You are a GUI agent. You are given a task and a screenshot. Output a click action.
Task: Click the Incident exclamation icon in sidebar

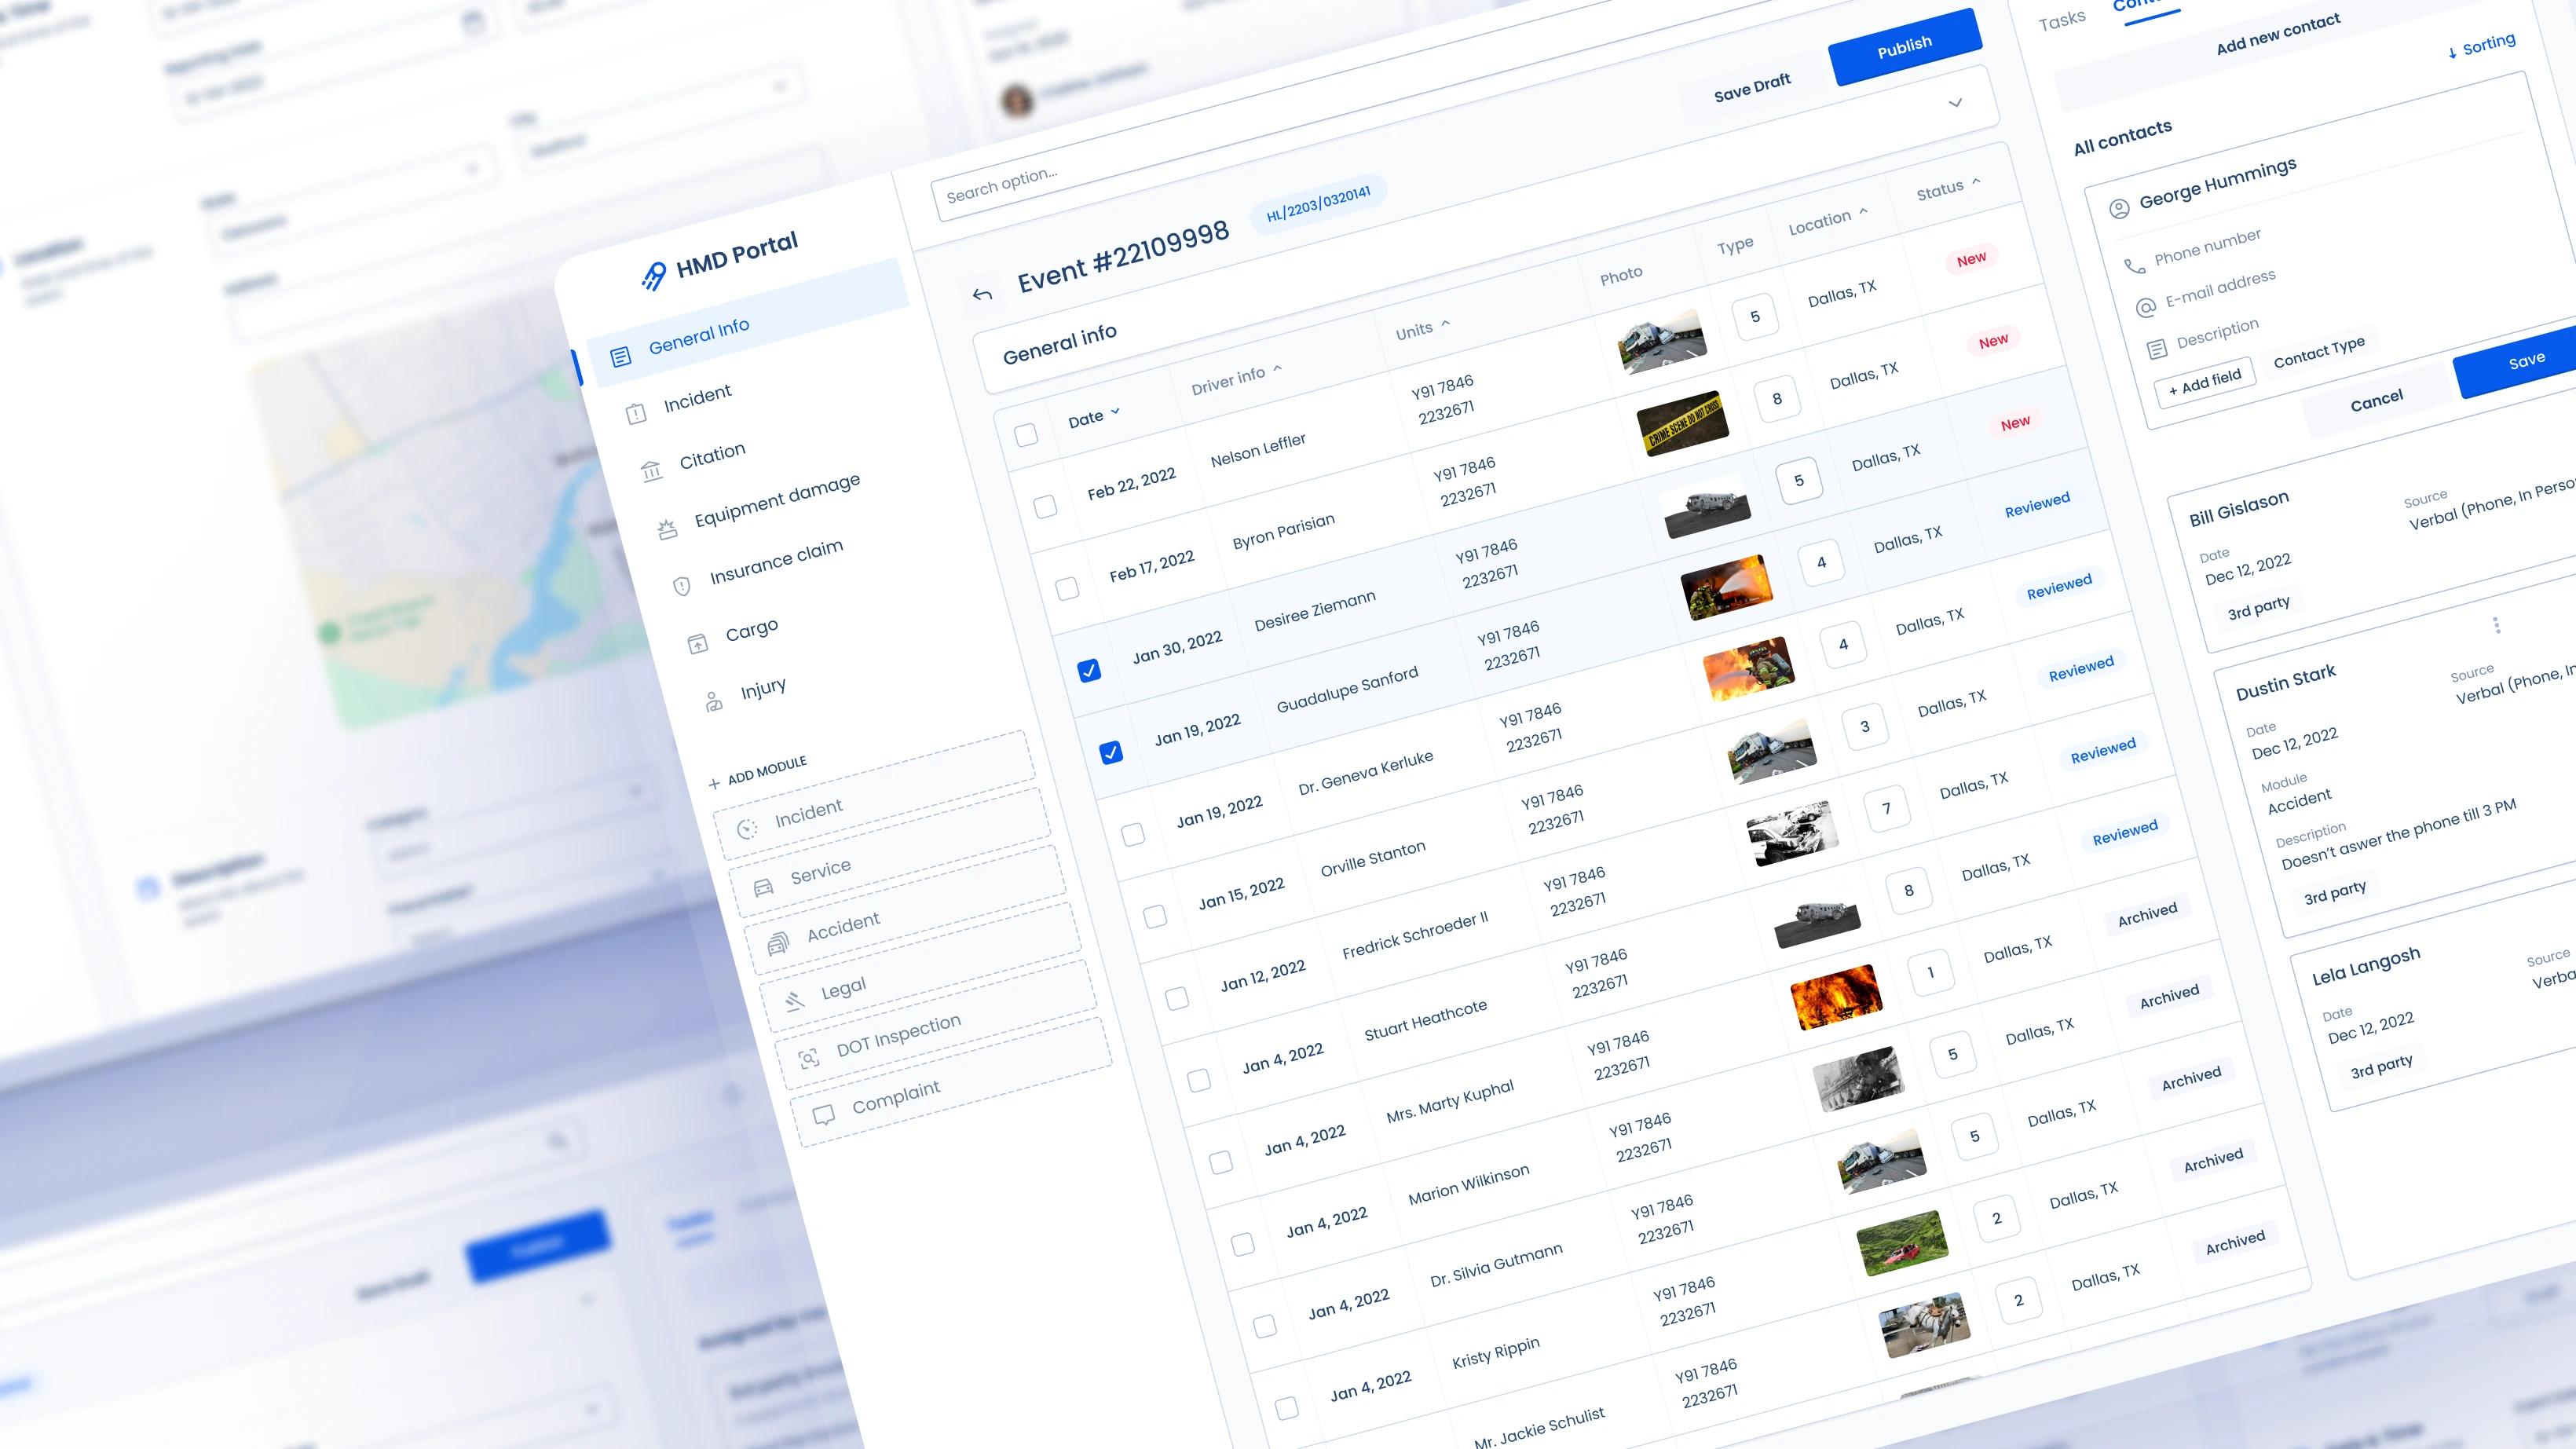tap(636, 414)
